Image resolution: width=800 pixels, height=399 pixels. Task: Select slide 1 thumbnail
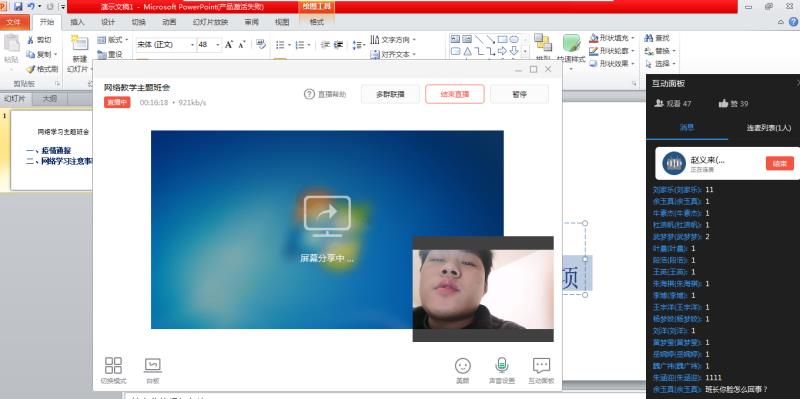[51, 151]
